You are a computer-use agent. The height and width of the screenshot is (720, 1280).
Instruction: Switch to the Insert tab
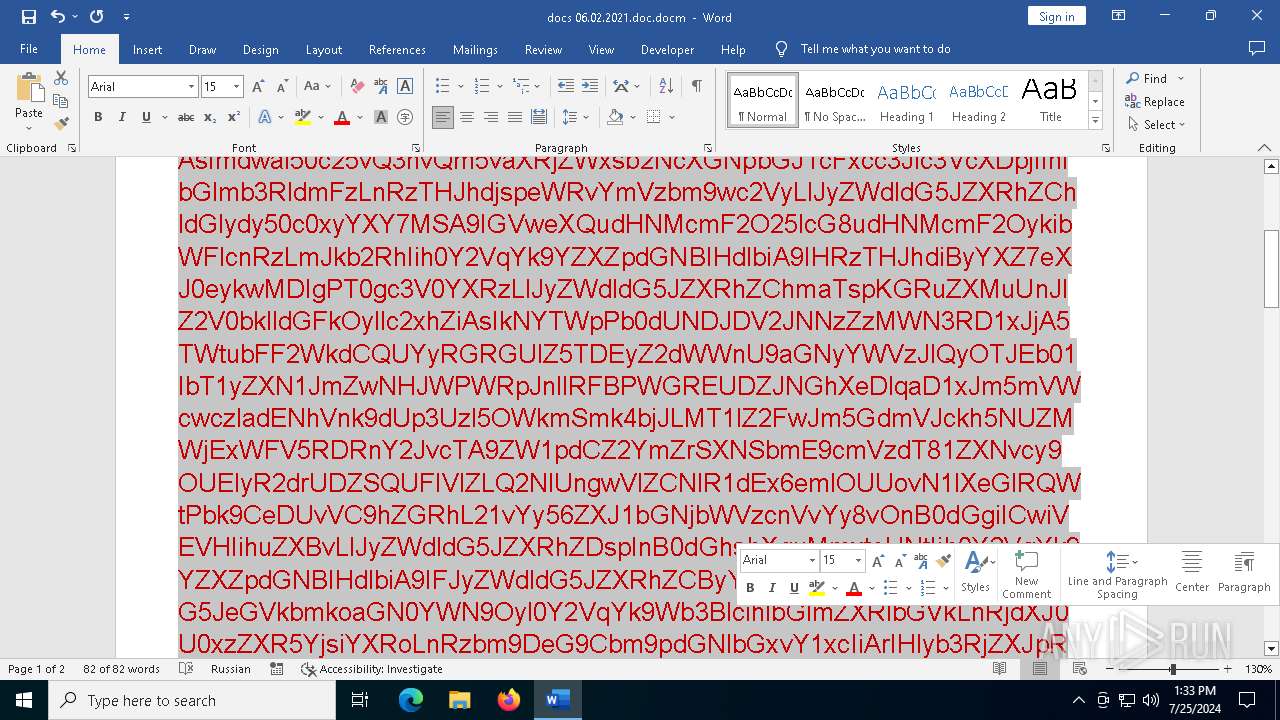[x=147, y=49]
